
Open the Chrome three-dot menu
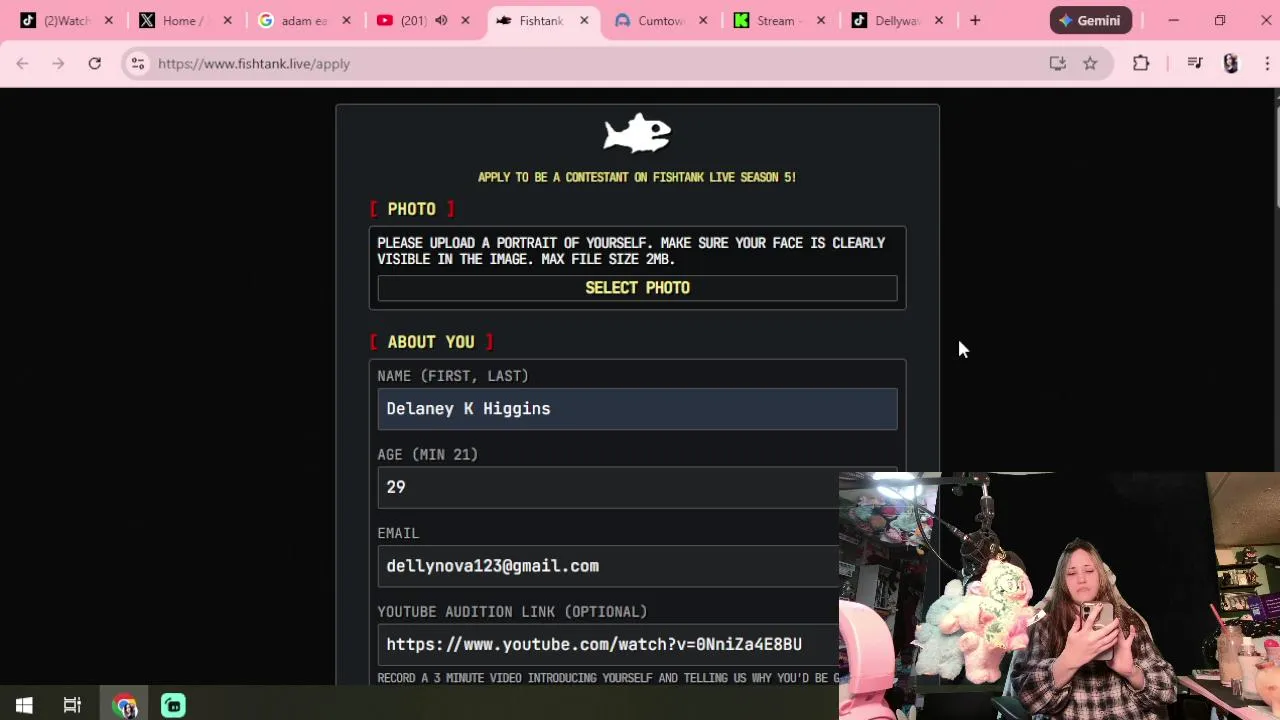tap(1267, 63)
